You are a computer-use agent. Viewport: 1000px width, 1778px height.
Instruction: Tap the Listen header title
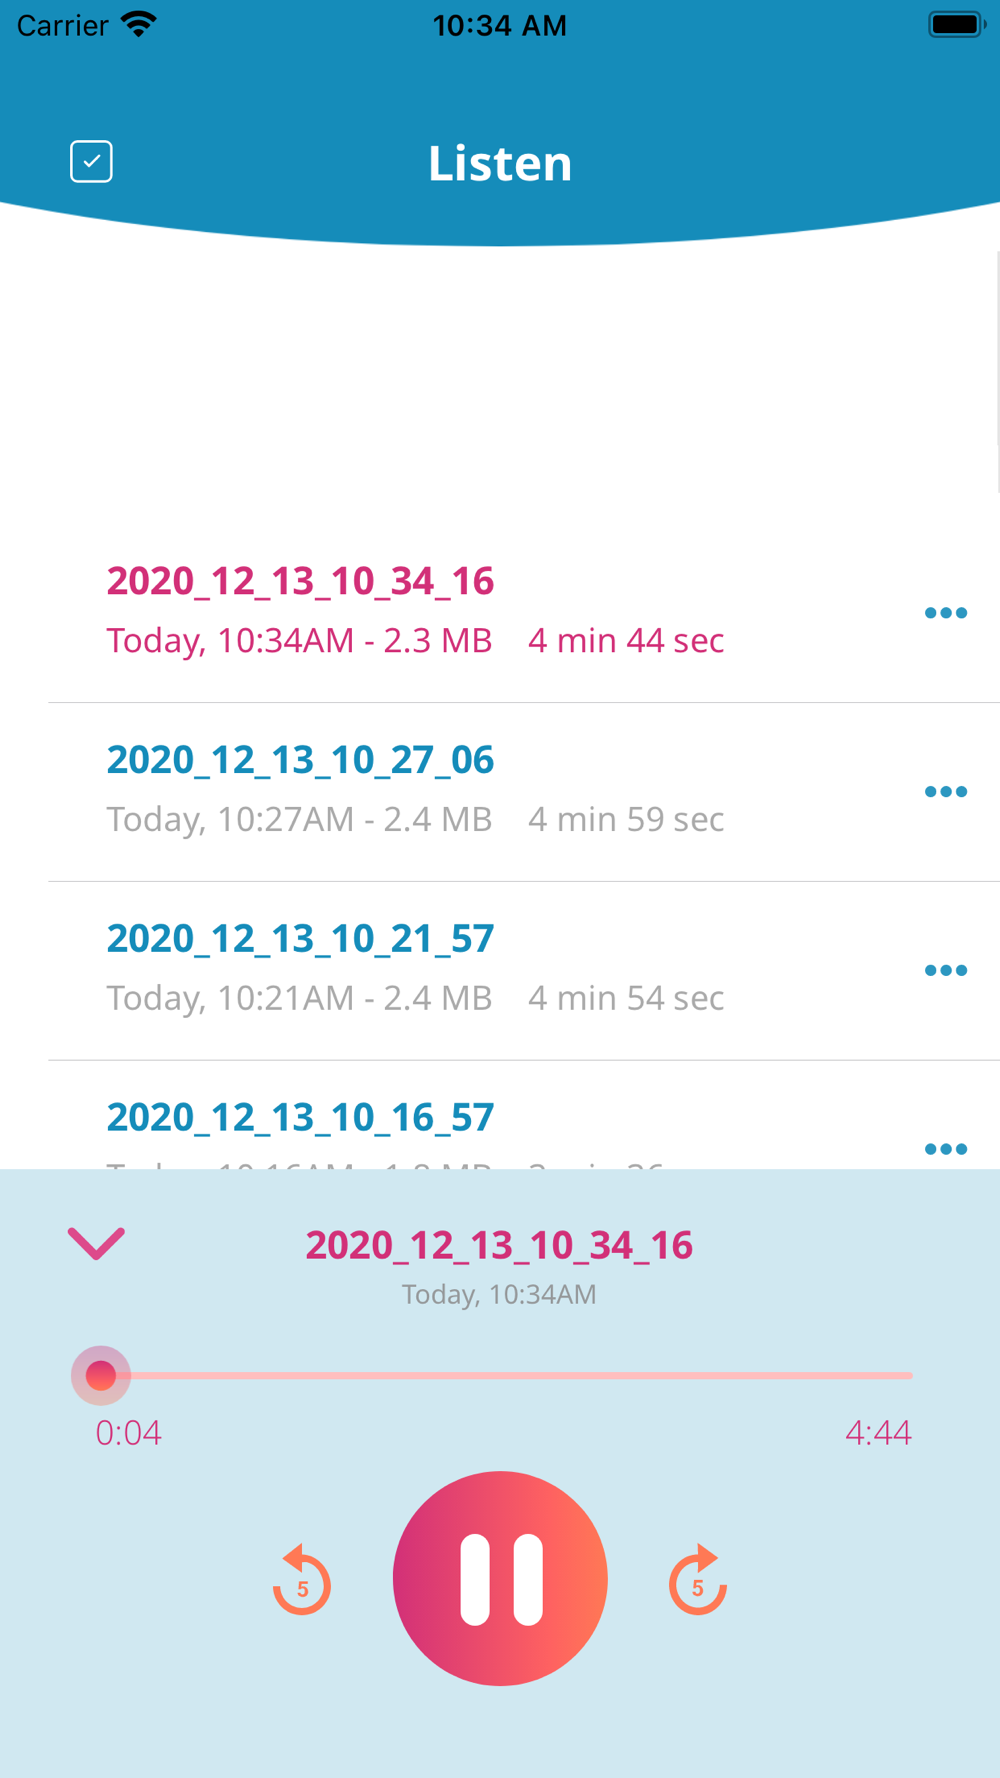click(x=500, y=163)
